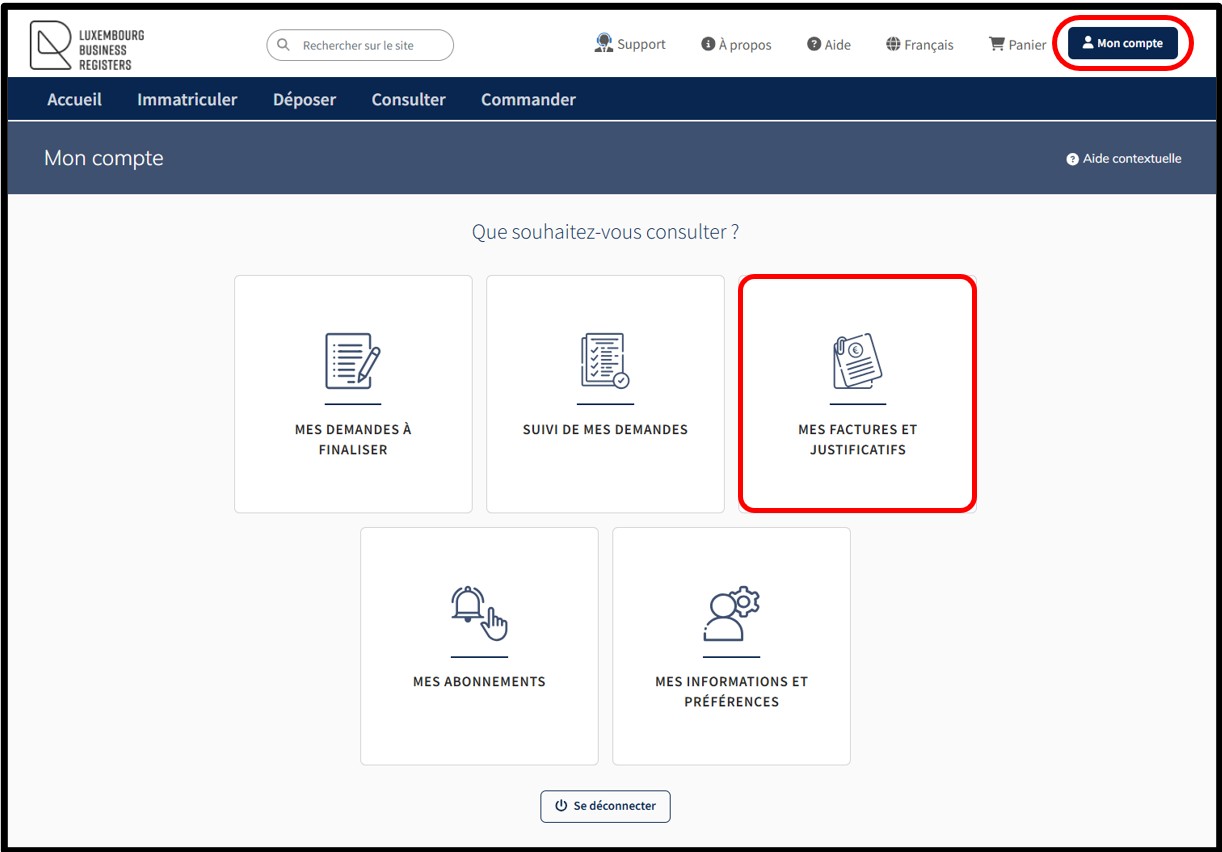Open the À propos link

pos(736,44)
